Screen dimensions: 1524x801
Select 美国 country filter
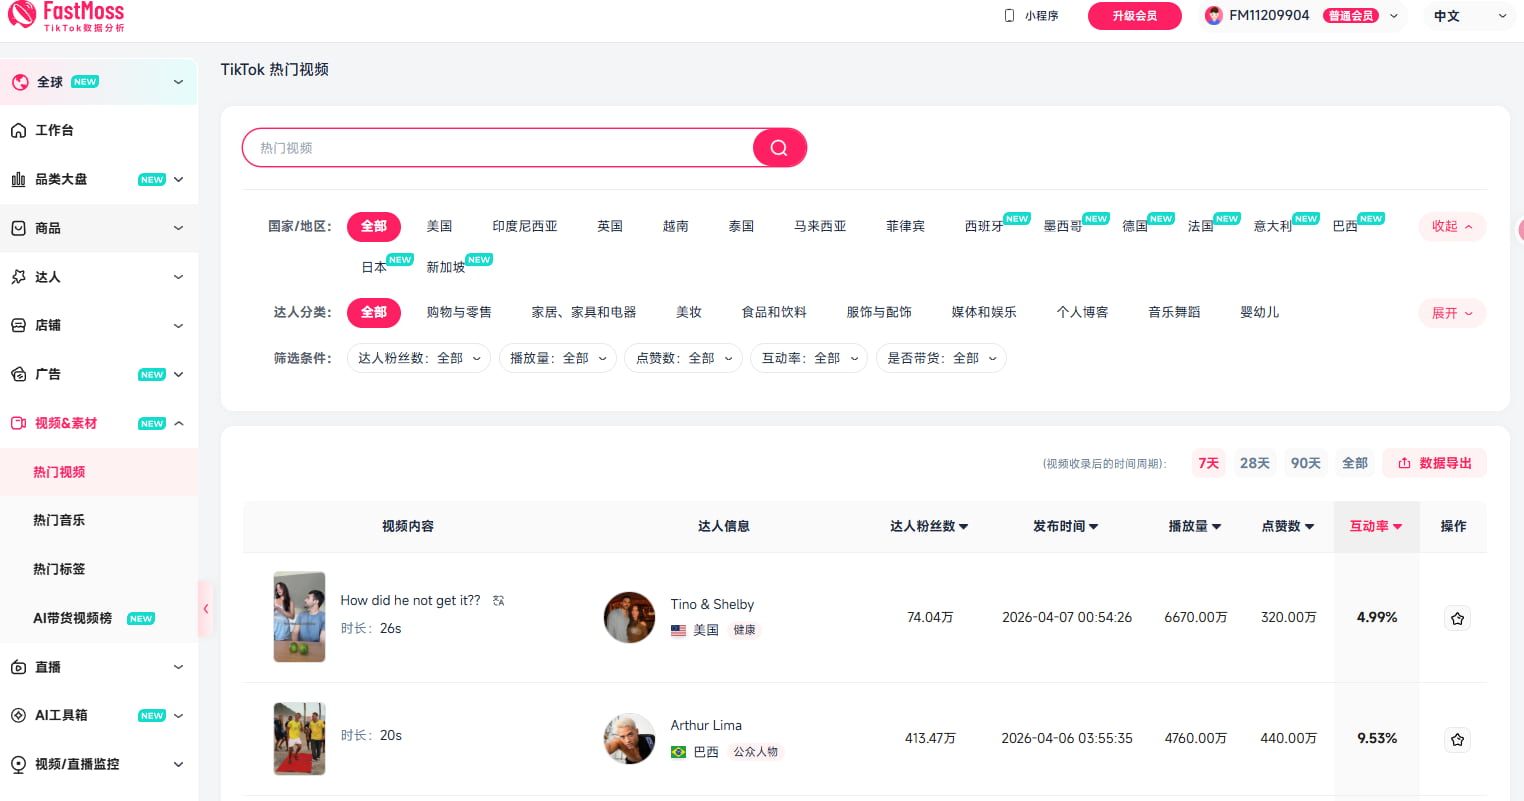439,227
